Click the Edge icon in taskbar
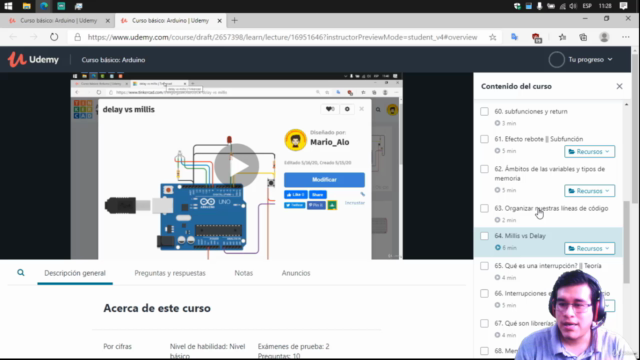This screenshot has height=360, width=640. (44, 6)
